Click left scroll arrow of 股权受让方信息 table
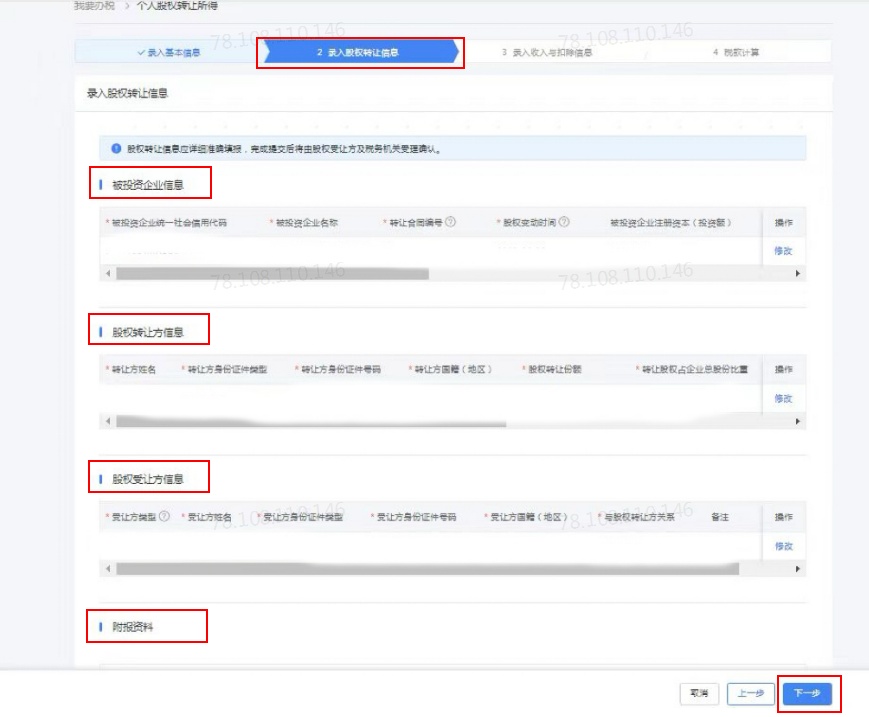Viewport: 869px width, 717px height. (x=108, y=569)
